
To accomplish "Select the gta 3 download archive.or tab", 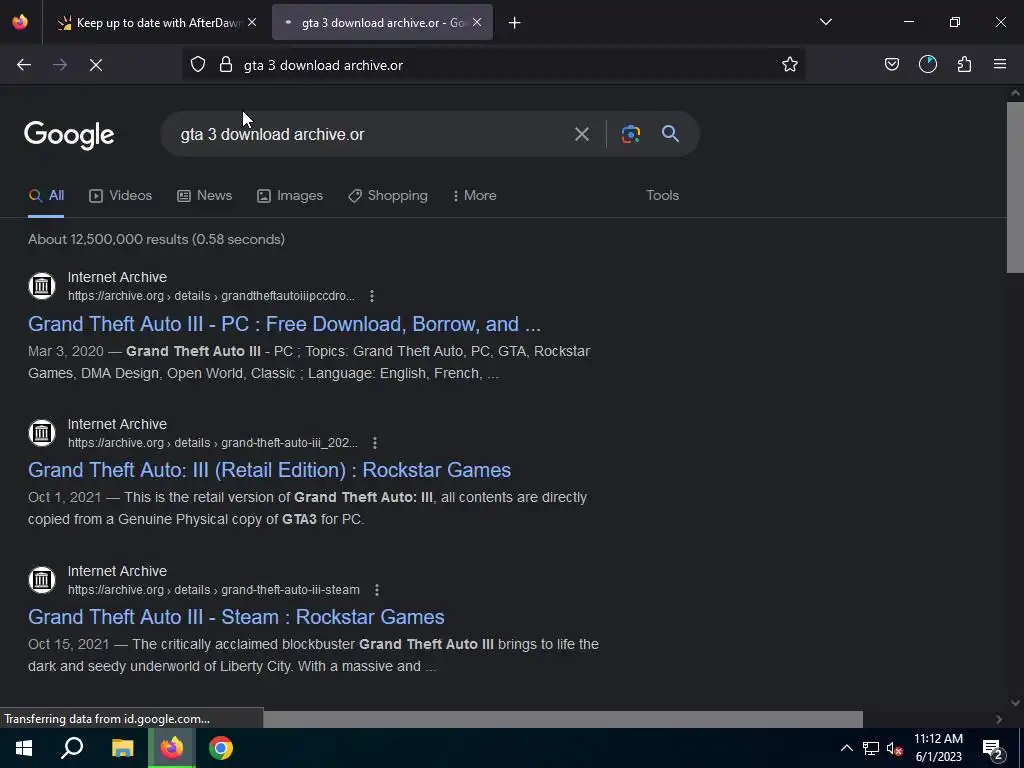I will pos(382,23).
